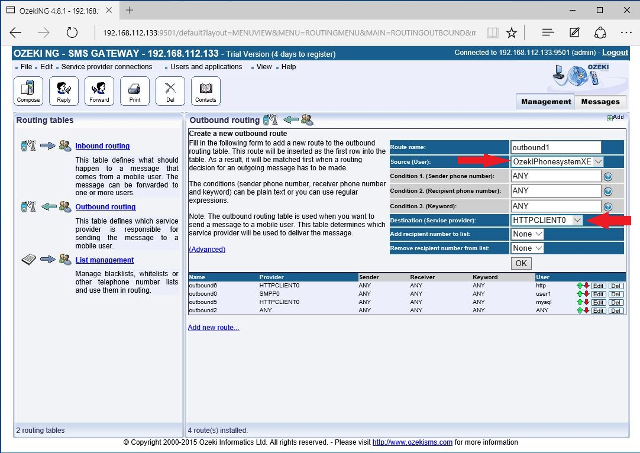Refresh the browser page

point(72,33)
